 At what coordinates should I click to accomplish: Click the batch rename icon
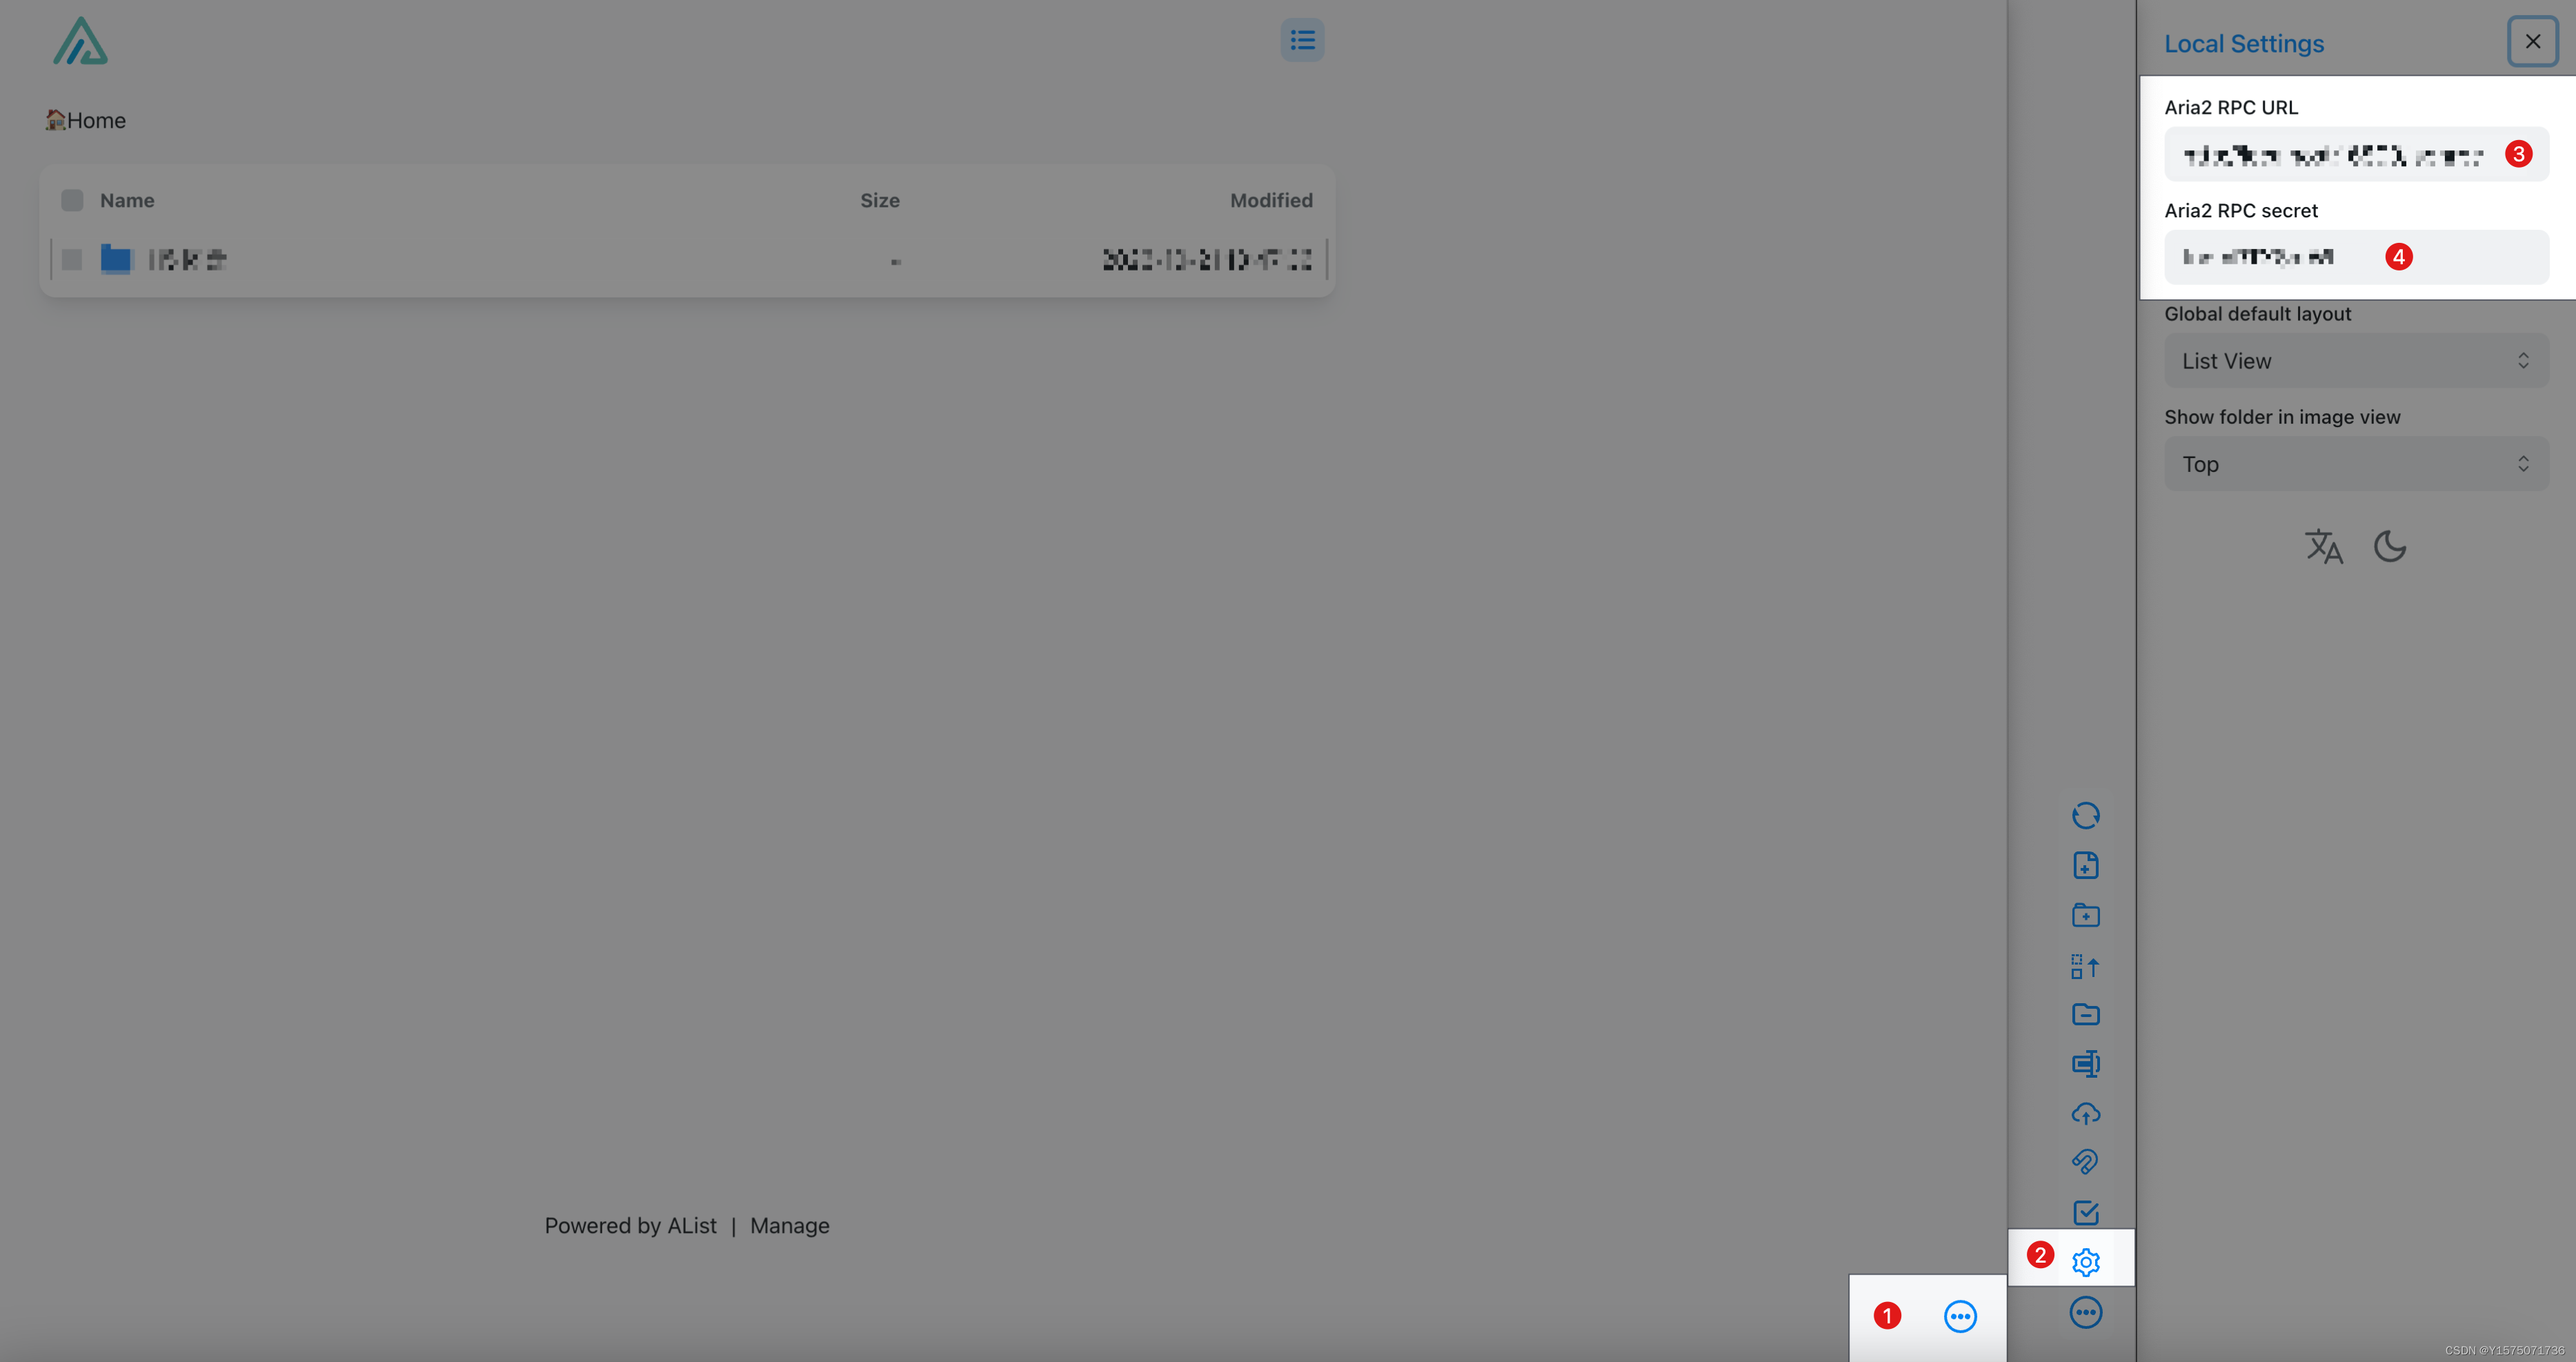tap(2085, 1063)
